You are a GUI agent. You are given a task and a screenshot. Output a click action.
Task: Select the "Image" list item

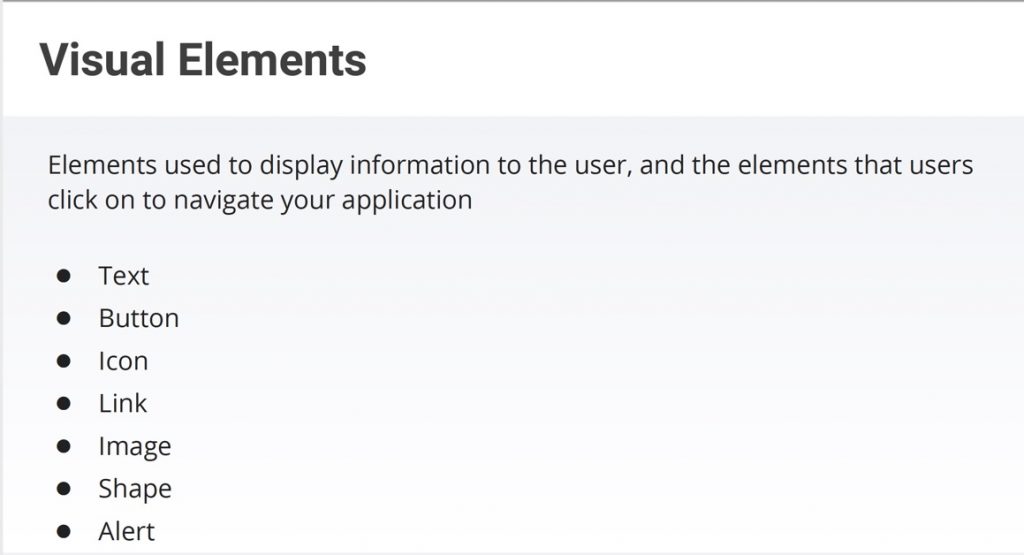(135, 447)
